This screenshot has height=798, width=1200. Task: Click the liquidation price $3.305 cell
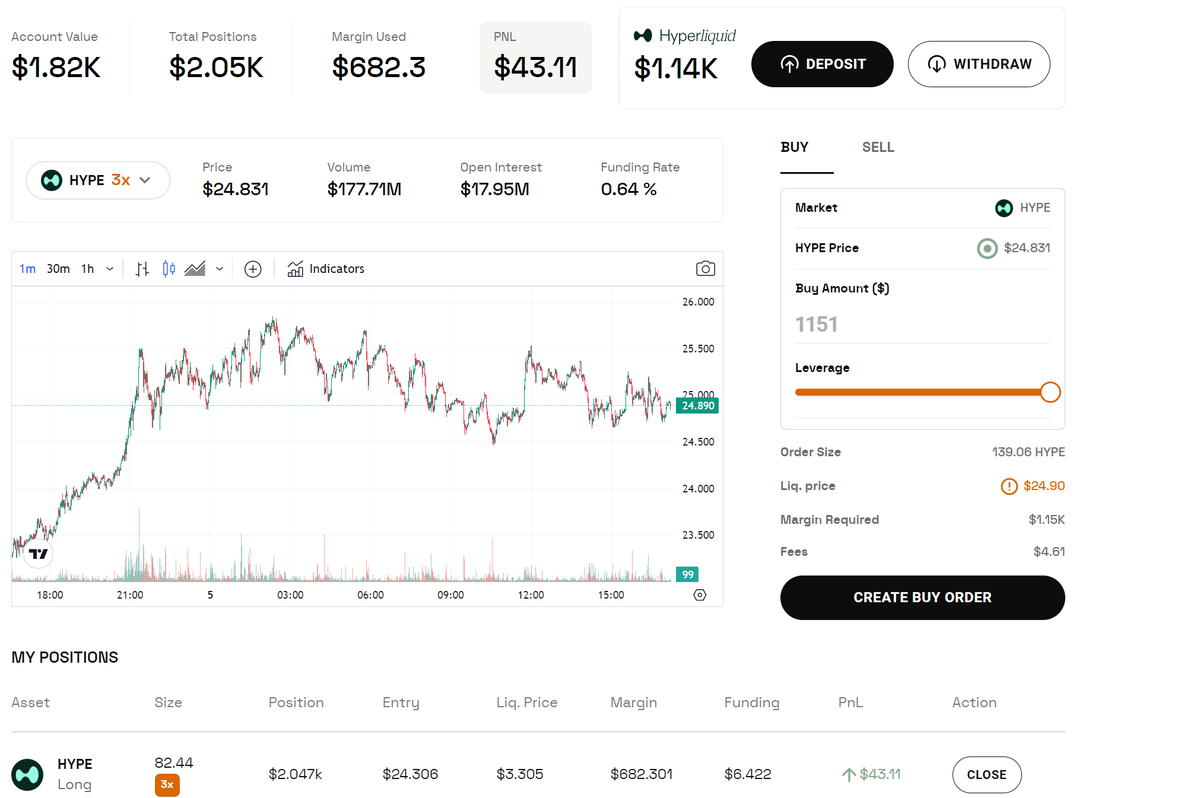[x=522, y=774]
